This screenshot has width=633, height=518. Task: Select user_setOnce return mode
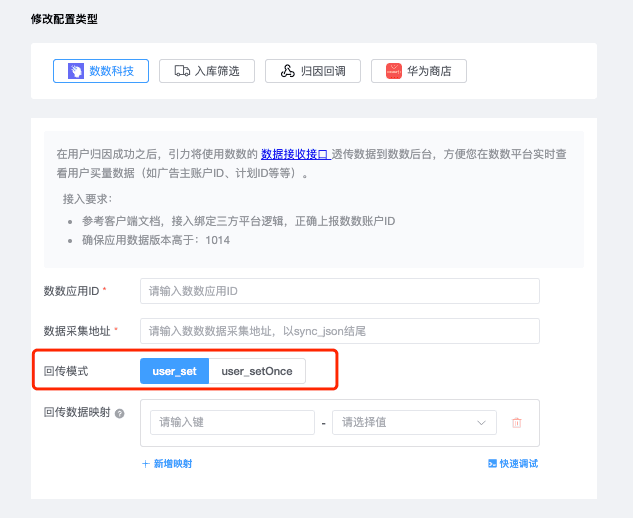pos(257,371)
